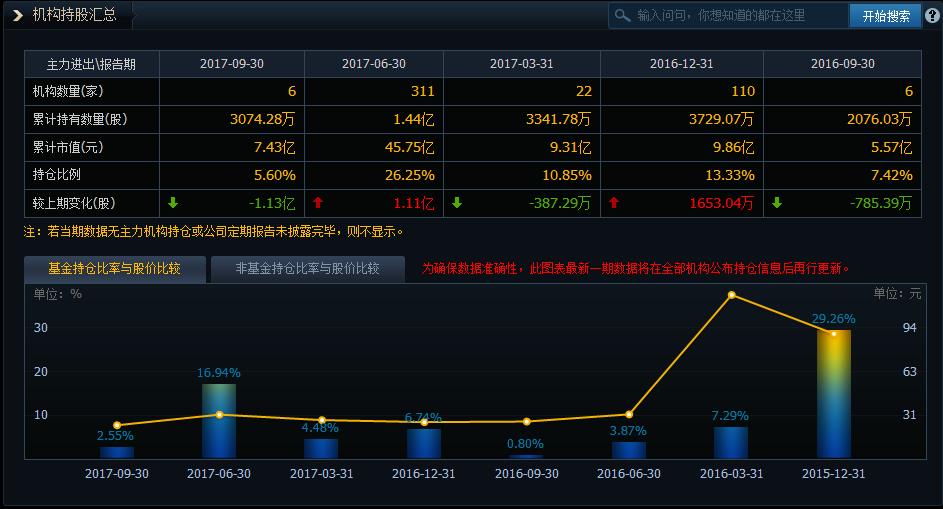Click the price line point at 2016-09-30

(527, 422)
